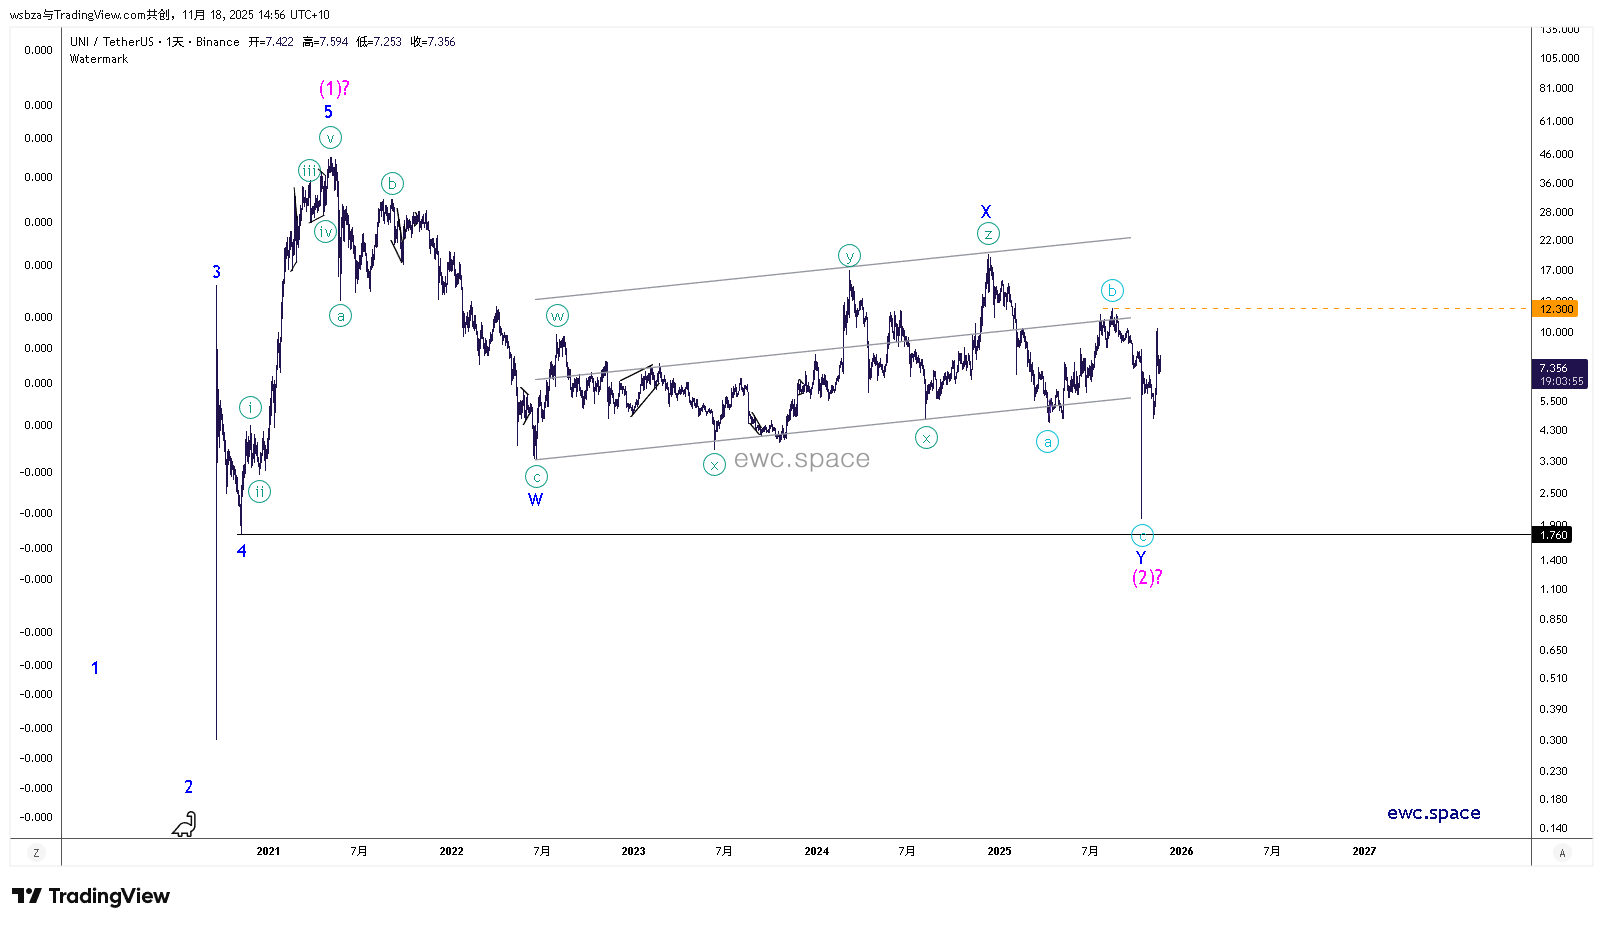Click the TradingView logo
Screen dimensions: 1603x926
click(x=91, y=896)
